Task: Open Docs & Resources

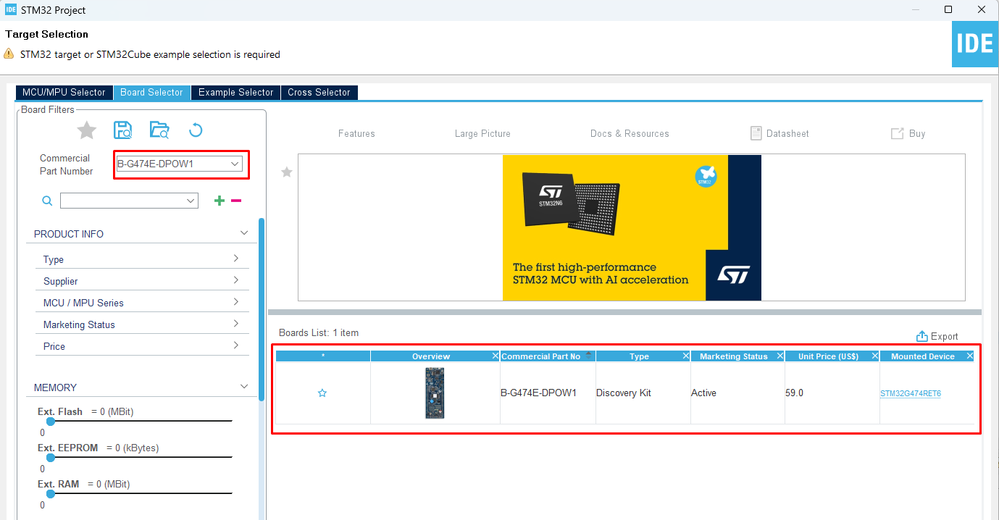Action: tap(629, 134)
